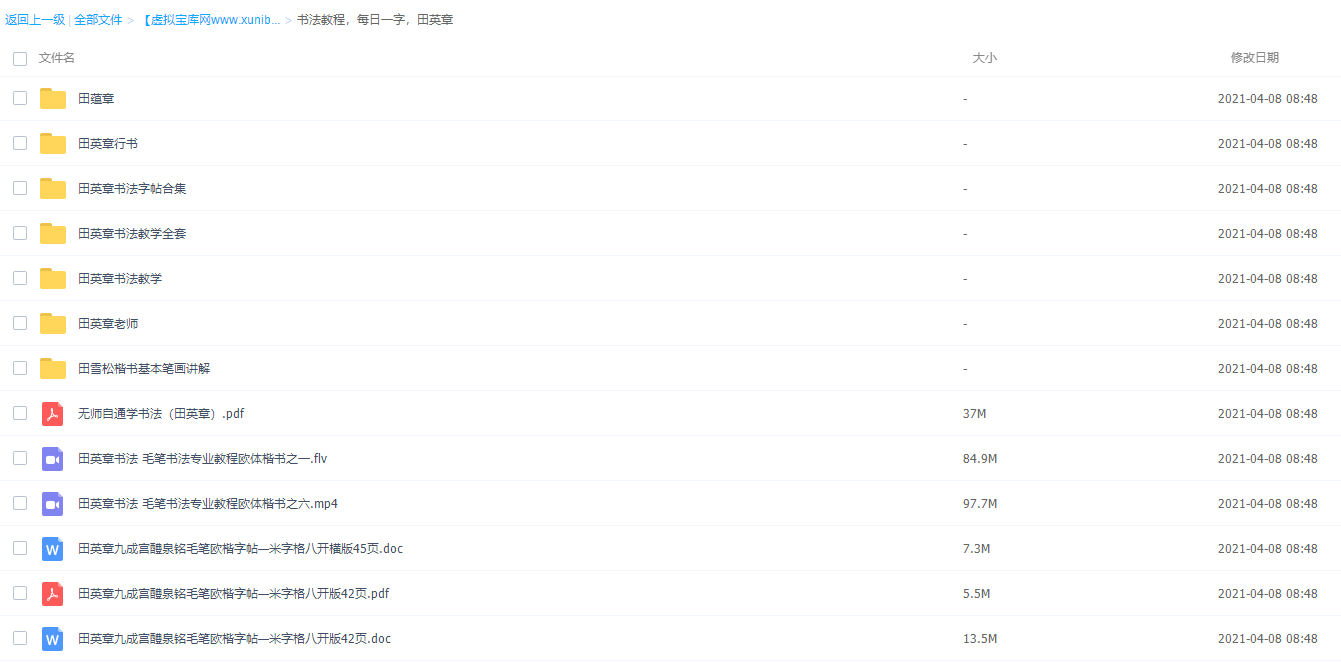
Task: Click the Word icon for 八开版42页.doc
Action: pyautogui.click(x=53, y=638)
